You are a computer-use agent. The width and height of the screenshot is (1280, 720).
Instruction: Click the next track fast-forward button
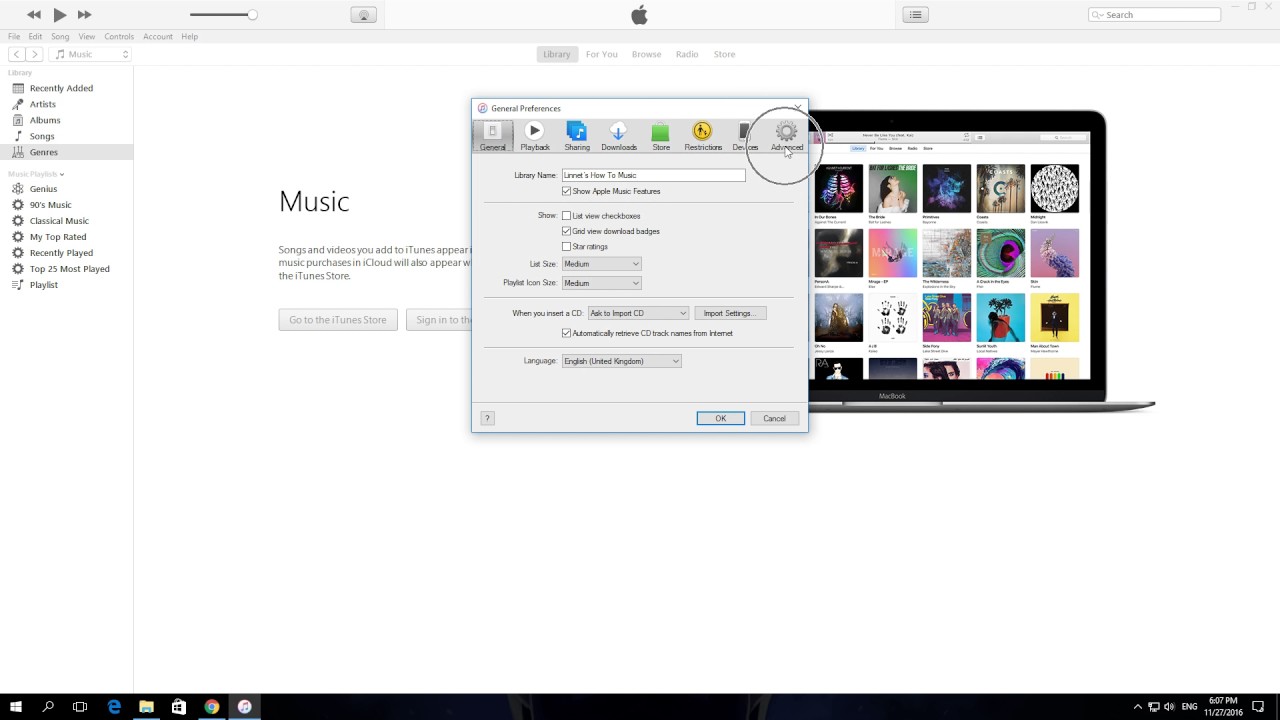click(84, 14)
